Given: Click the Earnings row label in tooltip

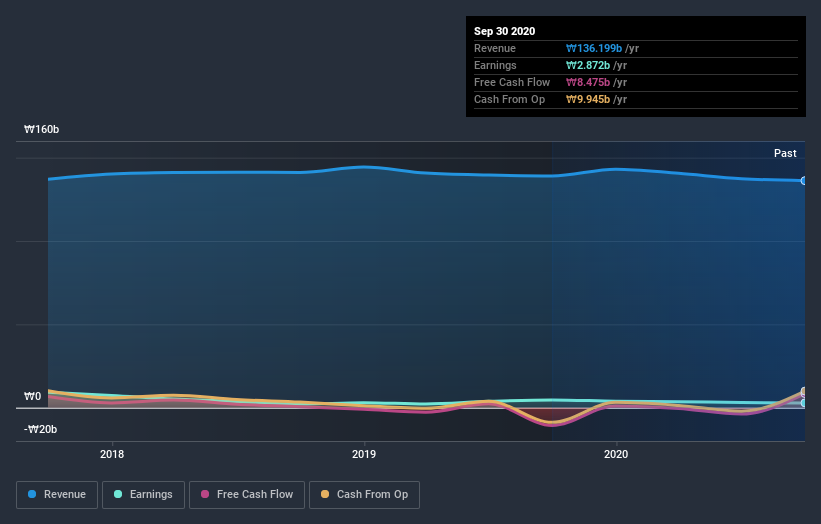Looking at the screenshot, I should click(x=495, y=65).
